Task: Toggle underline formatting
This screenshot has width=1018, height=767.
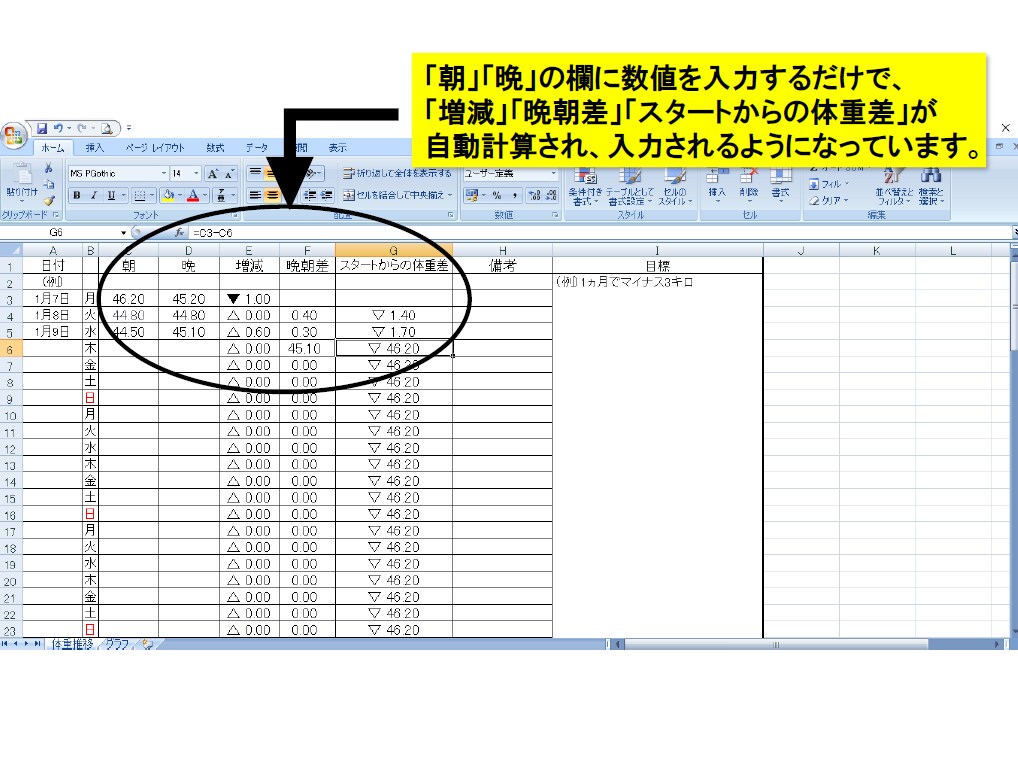Action: pos(111,195)
